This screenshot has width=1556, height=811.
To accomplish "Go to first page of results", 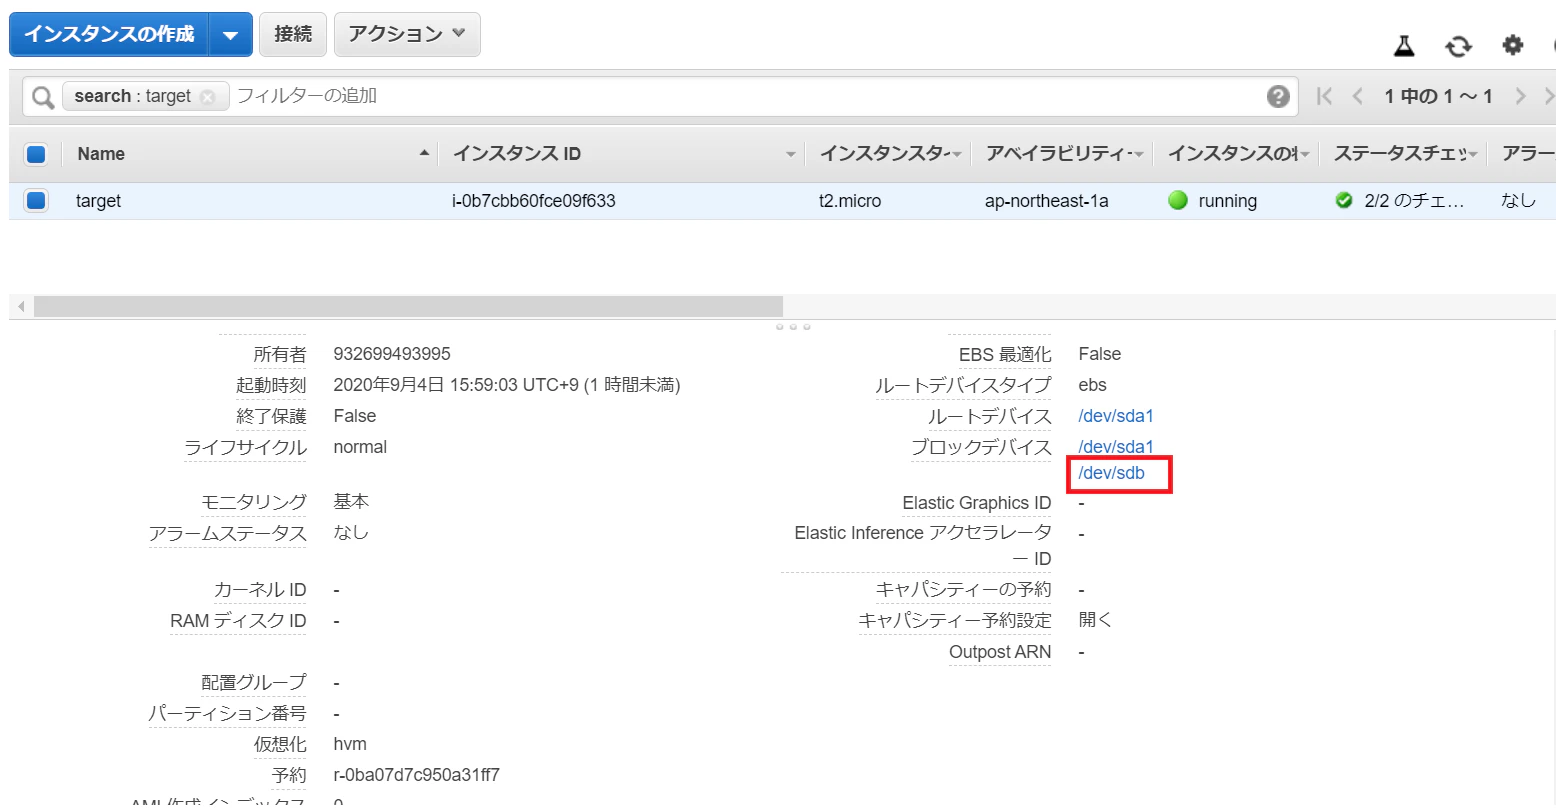I will 1325,96.
